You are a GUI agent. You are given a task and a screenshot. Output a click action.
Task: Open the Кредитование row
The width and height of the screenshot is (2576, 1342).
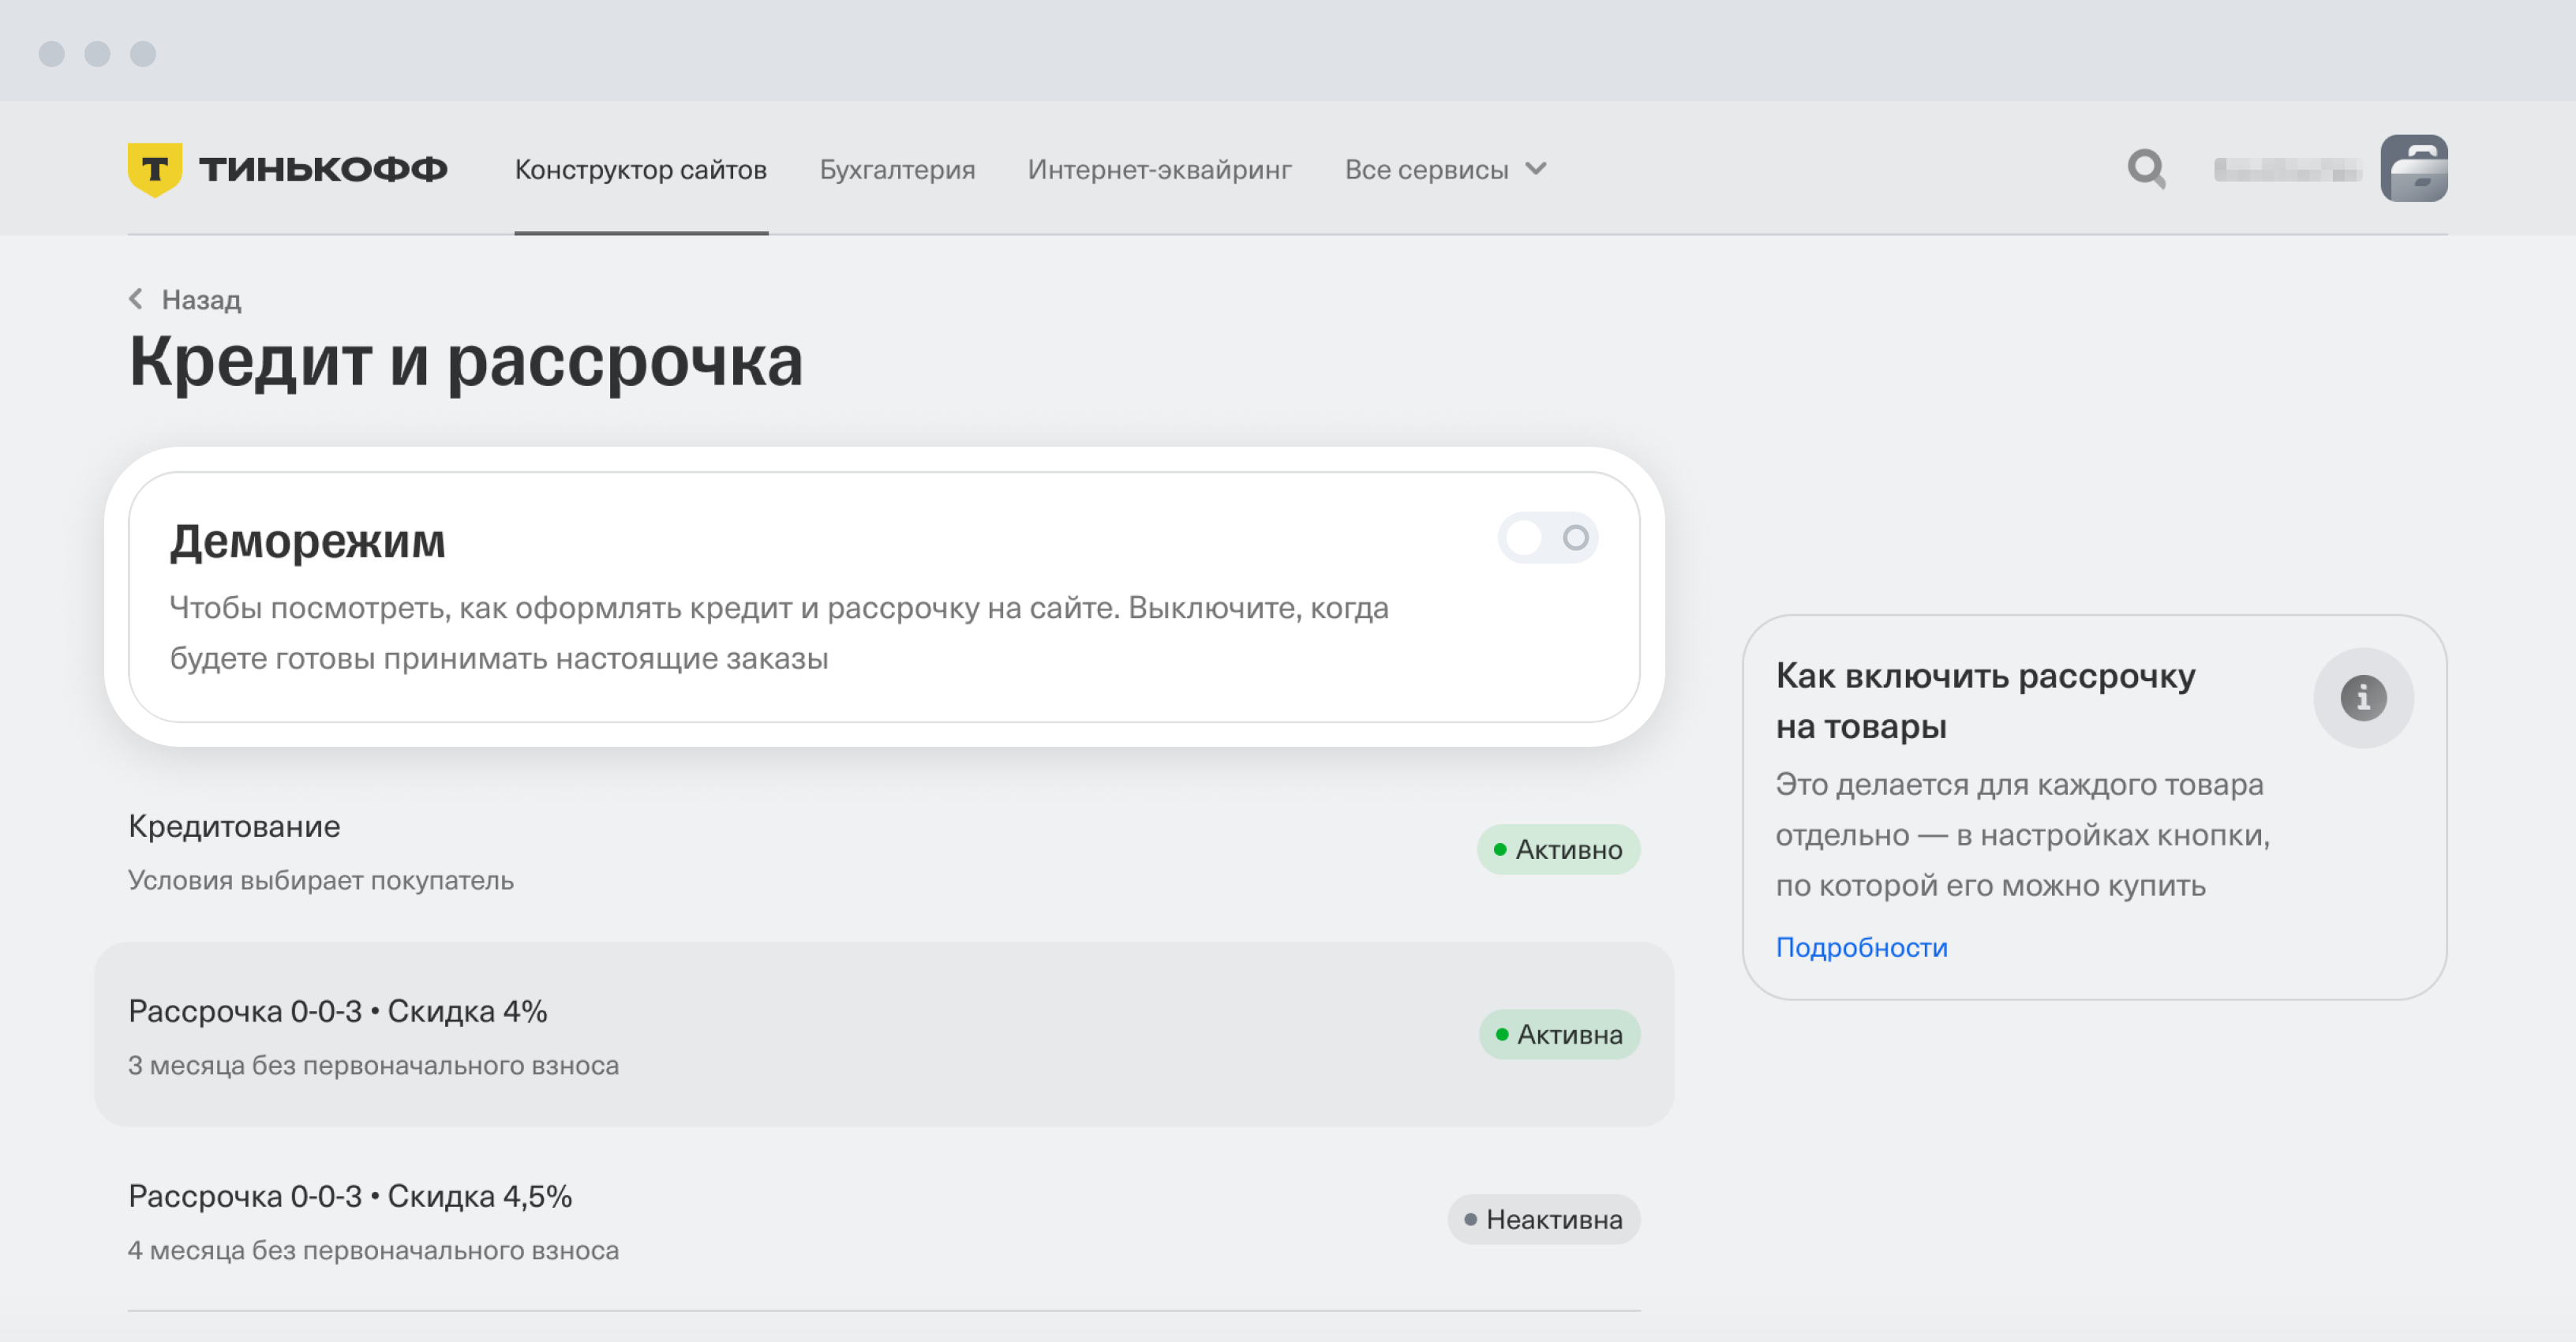(884, 851)
